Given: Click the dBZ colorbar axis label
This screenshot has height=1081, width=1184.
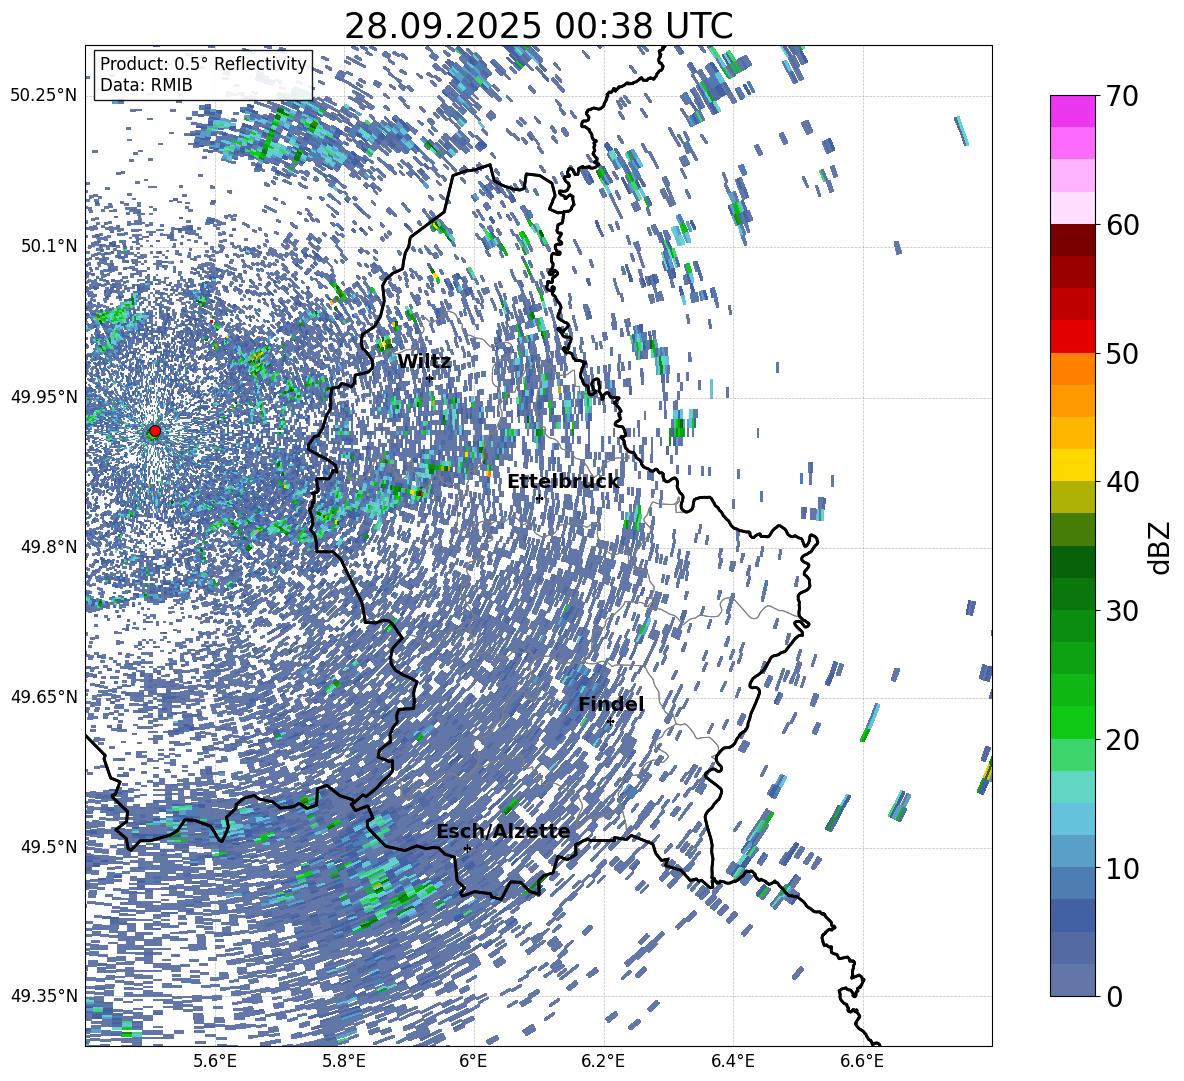Looking at the screenshot, I should (1158, 547).
